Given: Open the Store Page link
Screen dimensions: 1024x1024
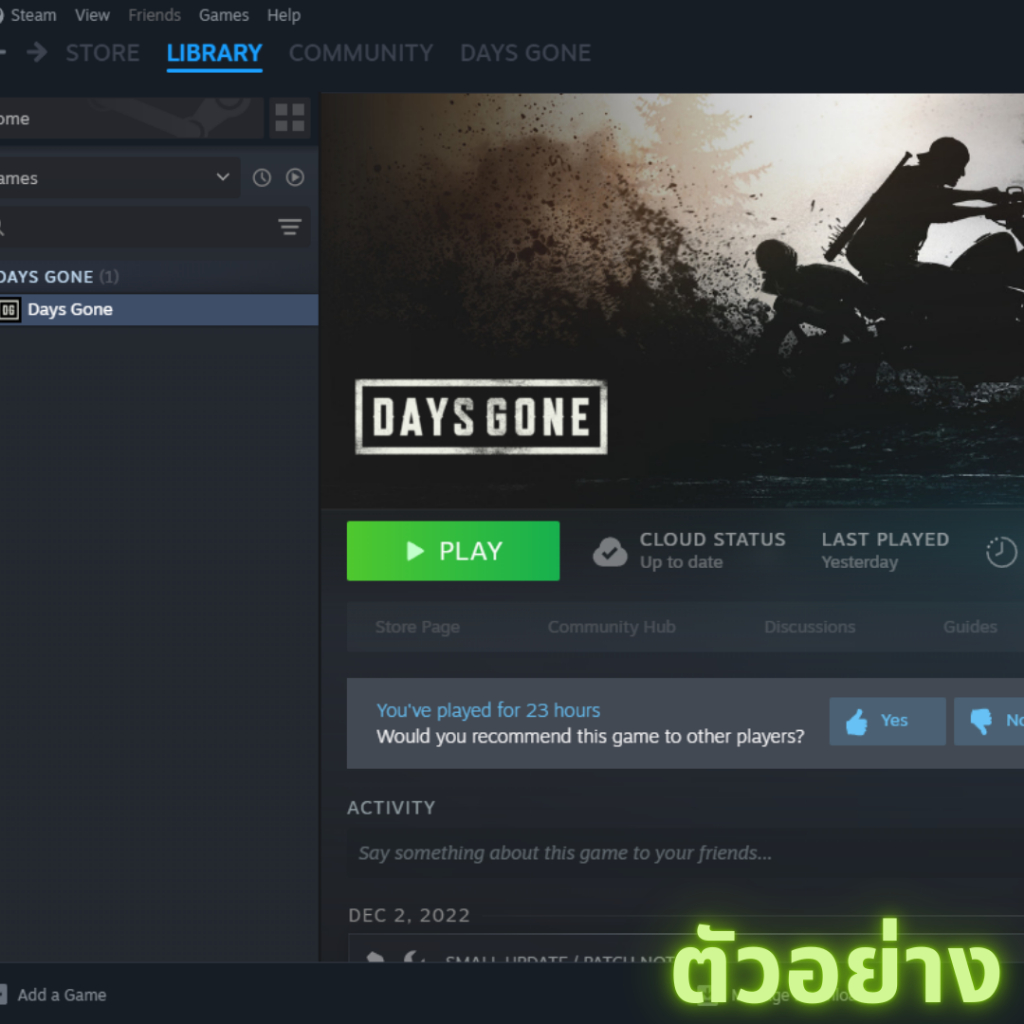Looking at the screenshot, I should pyautogui.click(x=417, y=627).
